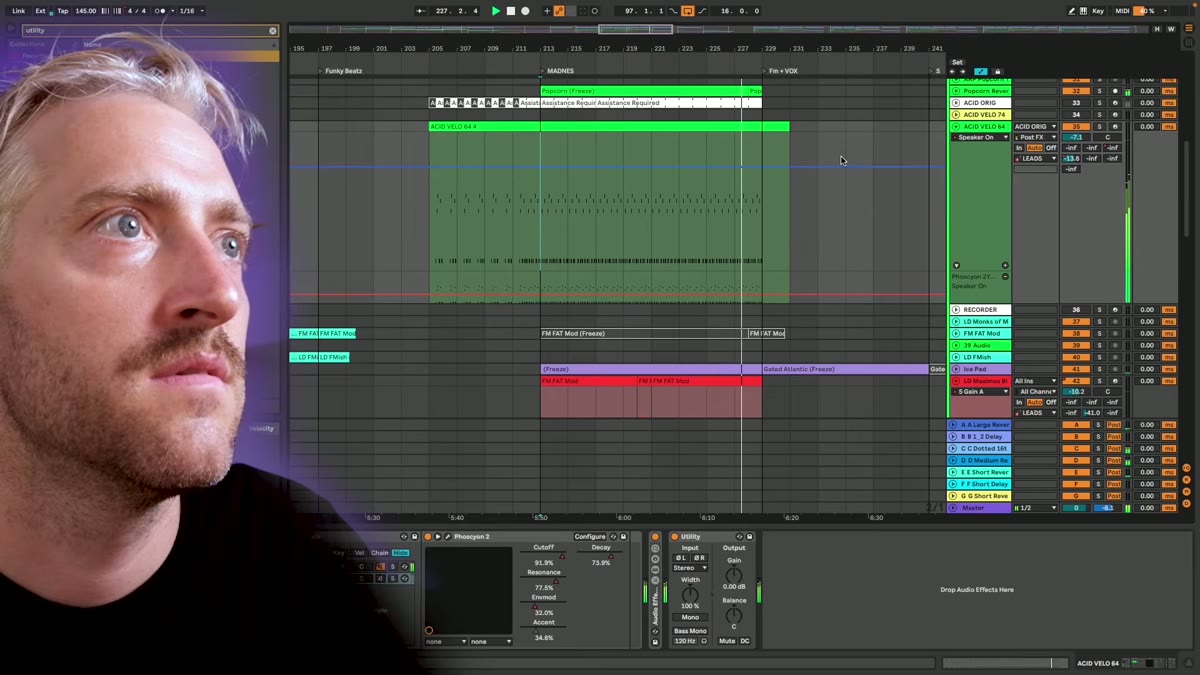Toggle the Utility device activator

pos(674,536)
